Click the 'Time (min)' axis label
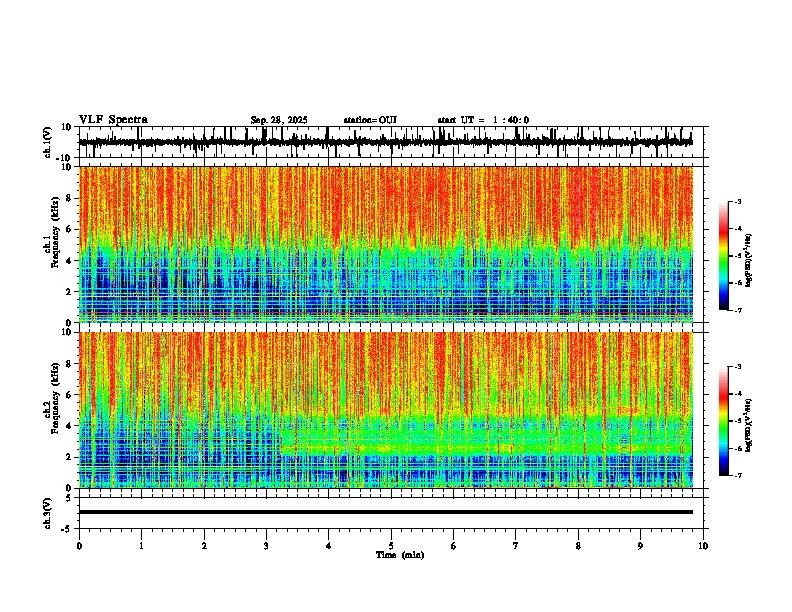This screenshot has width=792, height=612. [x=400, y=555]
